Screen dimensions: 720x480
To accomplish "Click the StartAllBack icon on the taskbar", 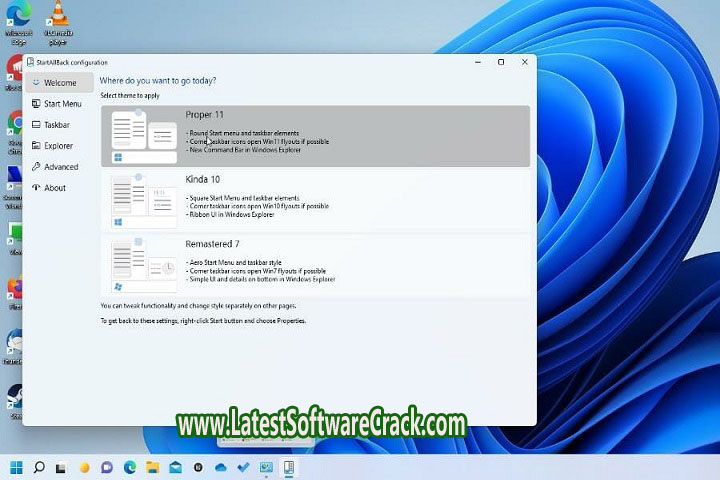I will click(x=289, y=467).
